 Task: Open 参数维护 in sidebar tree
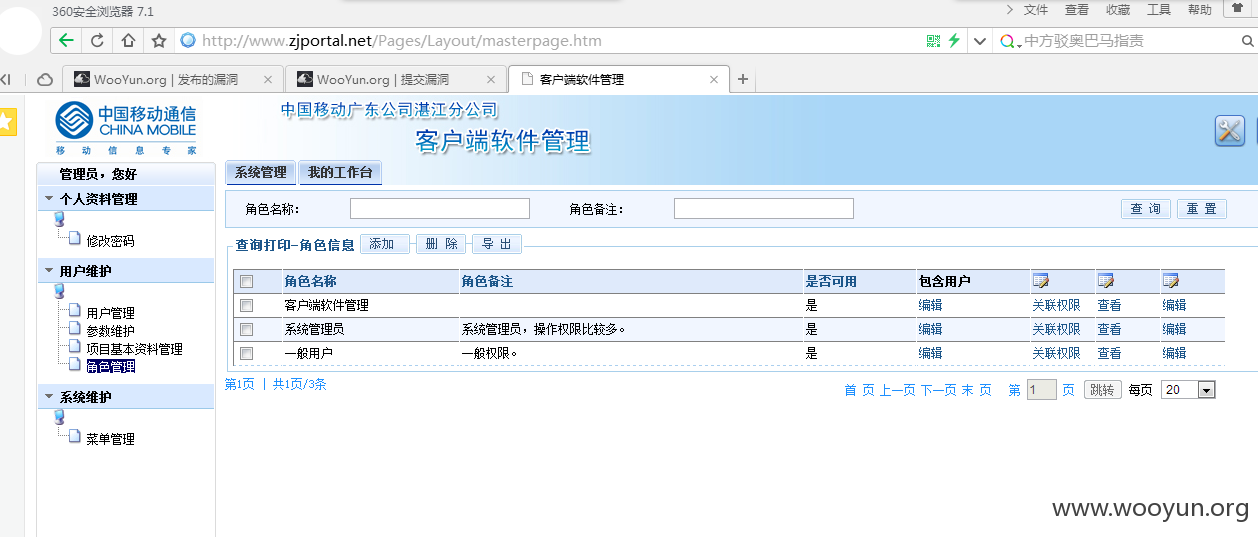[110, 331]
